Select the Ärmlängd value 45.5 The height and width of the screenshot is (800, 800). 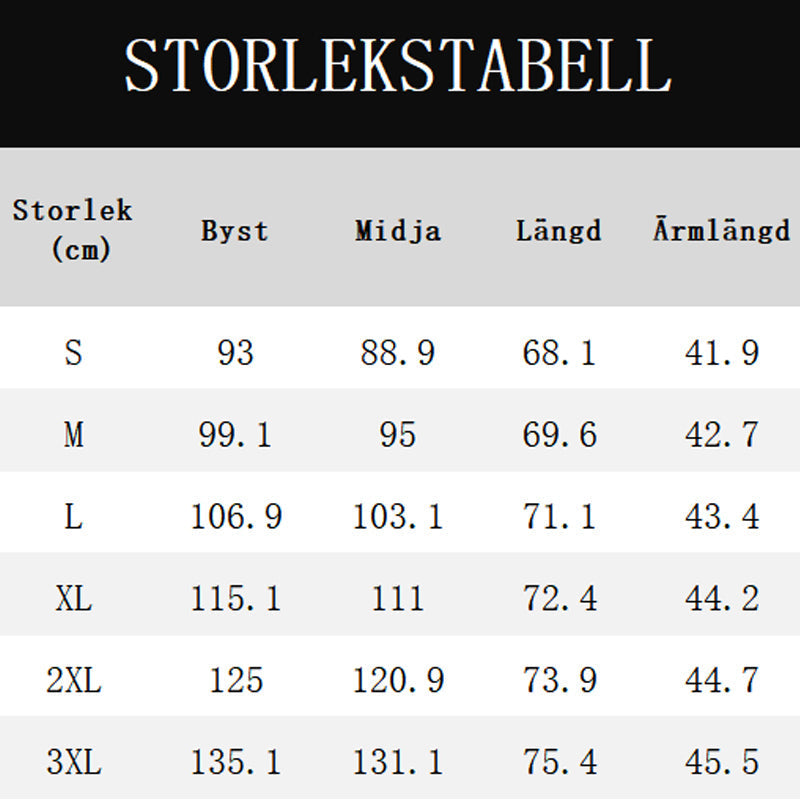[x=721, y=763]
